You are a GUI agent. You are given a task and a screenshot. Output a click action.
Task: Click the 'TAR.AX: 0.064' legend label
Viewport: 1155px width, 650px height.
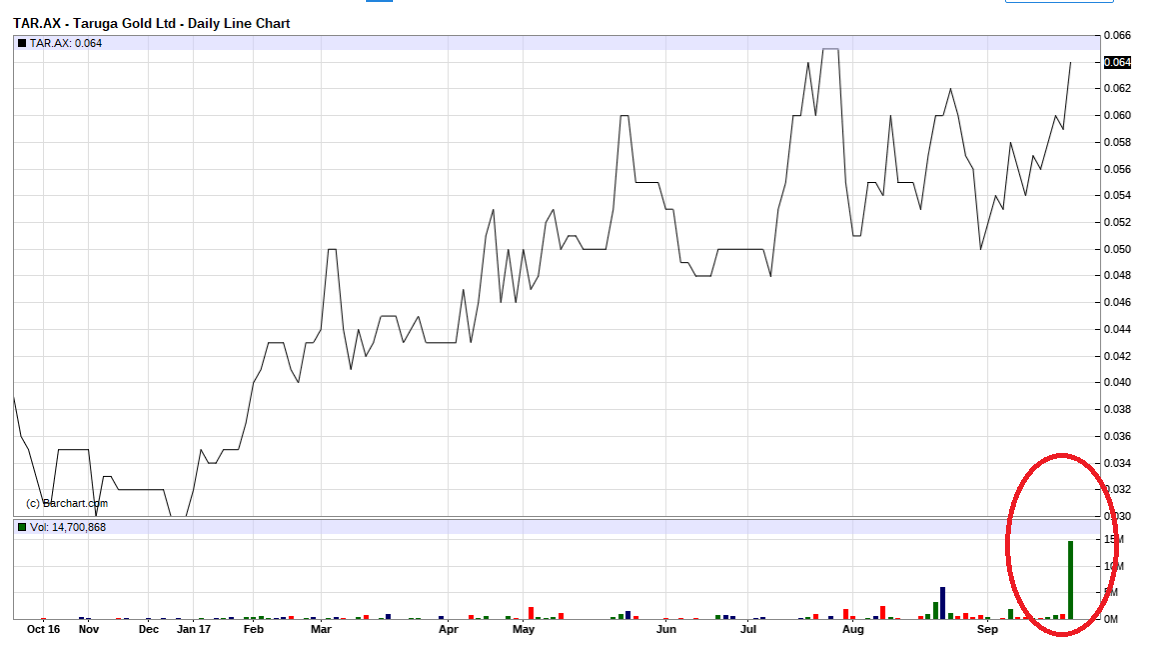[x=66, y=43]
